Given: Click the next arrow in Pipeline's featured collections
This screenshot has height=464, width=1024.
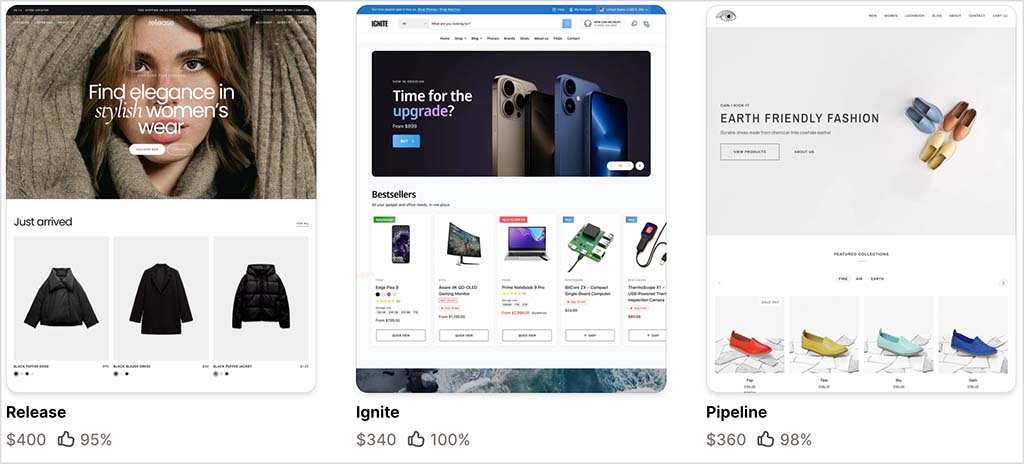Looking at the screenshot, I should 1003,283.
